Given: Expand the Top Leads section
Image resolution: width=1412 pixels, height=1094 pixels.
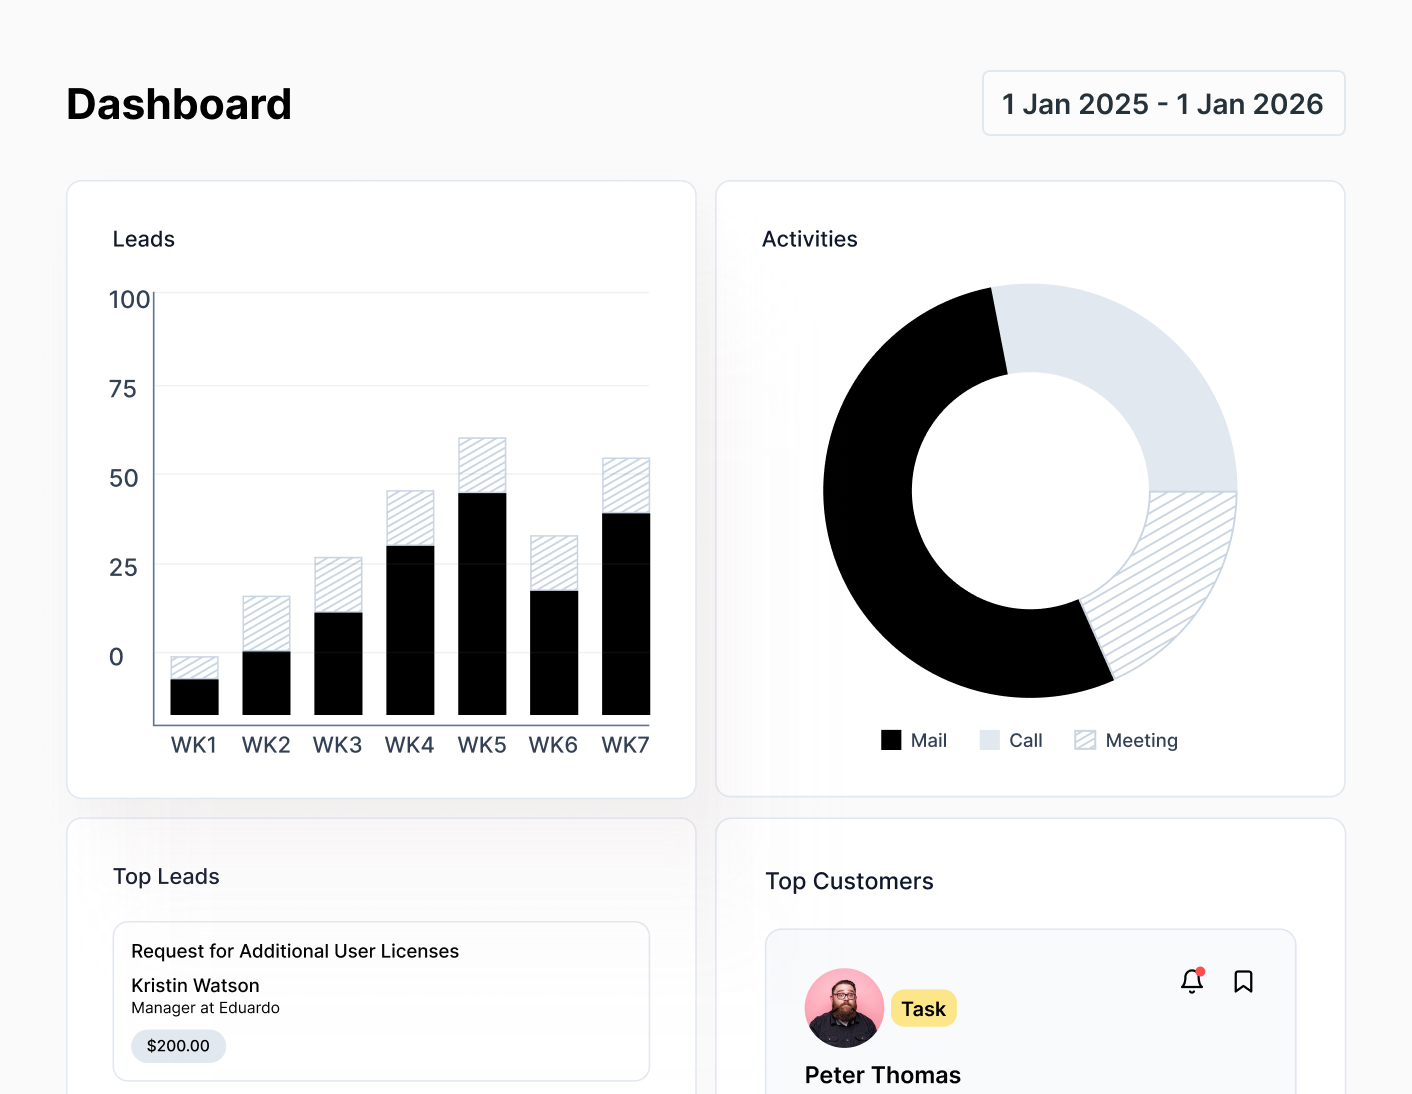Looking at the screenshot, I should click(x=166, y=876).
